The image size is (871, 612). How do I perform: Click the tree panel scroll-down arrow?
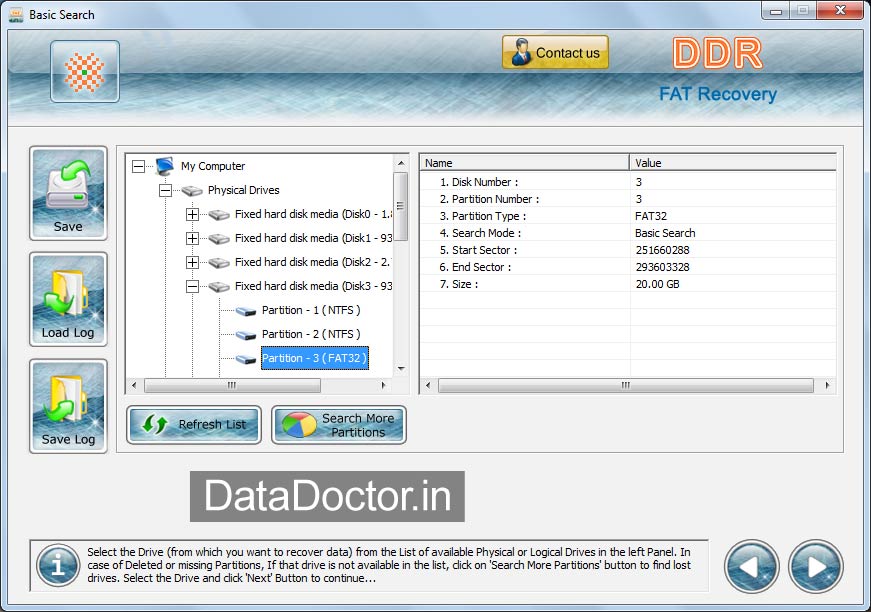pyautogui.click(x=401, y=368)
